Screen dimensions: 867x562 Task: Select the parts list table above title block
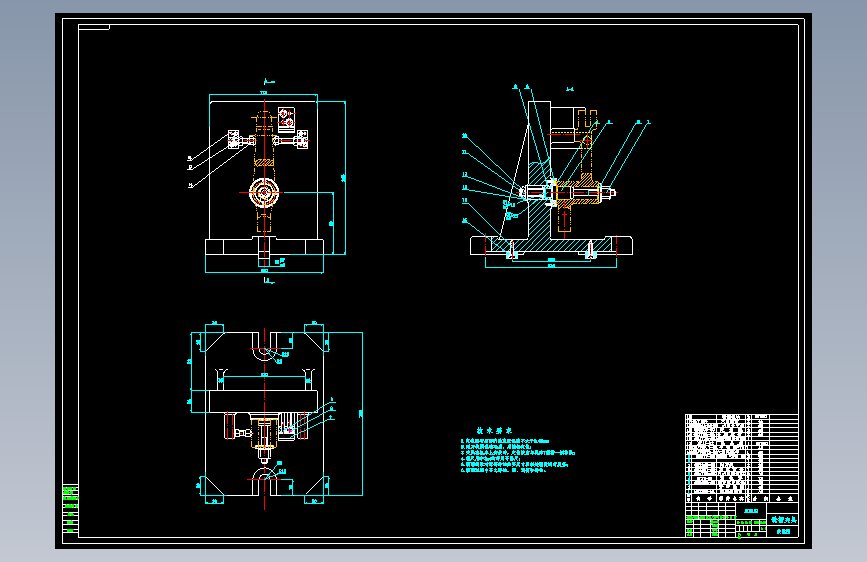point(741,458)
